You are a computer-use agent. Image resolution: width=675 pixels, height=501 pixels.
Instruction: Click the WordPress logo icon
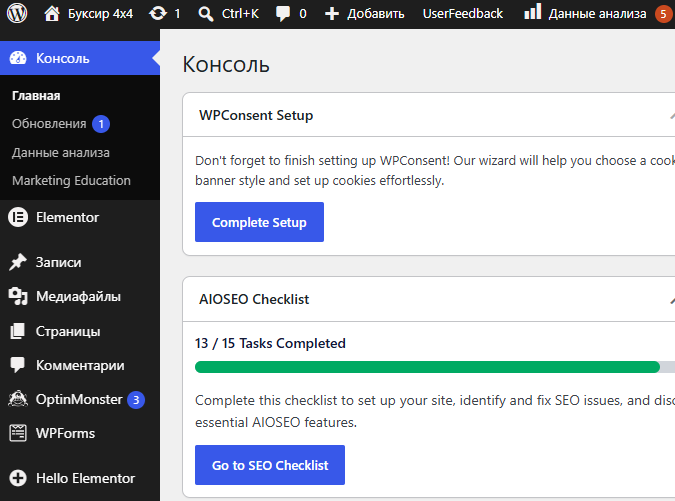coord(17,13)
